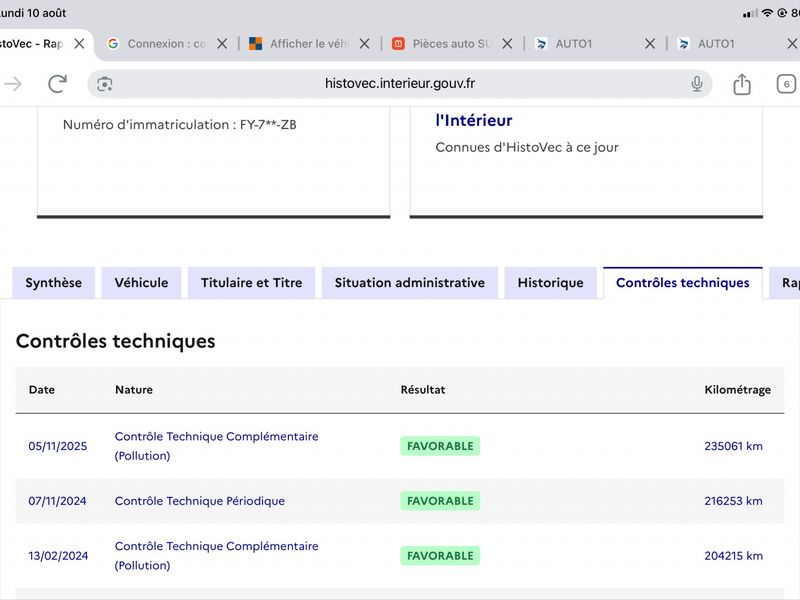
Task: Click Connues d'HistoVec à ce jour text
Action: (527, 147)
